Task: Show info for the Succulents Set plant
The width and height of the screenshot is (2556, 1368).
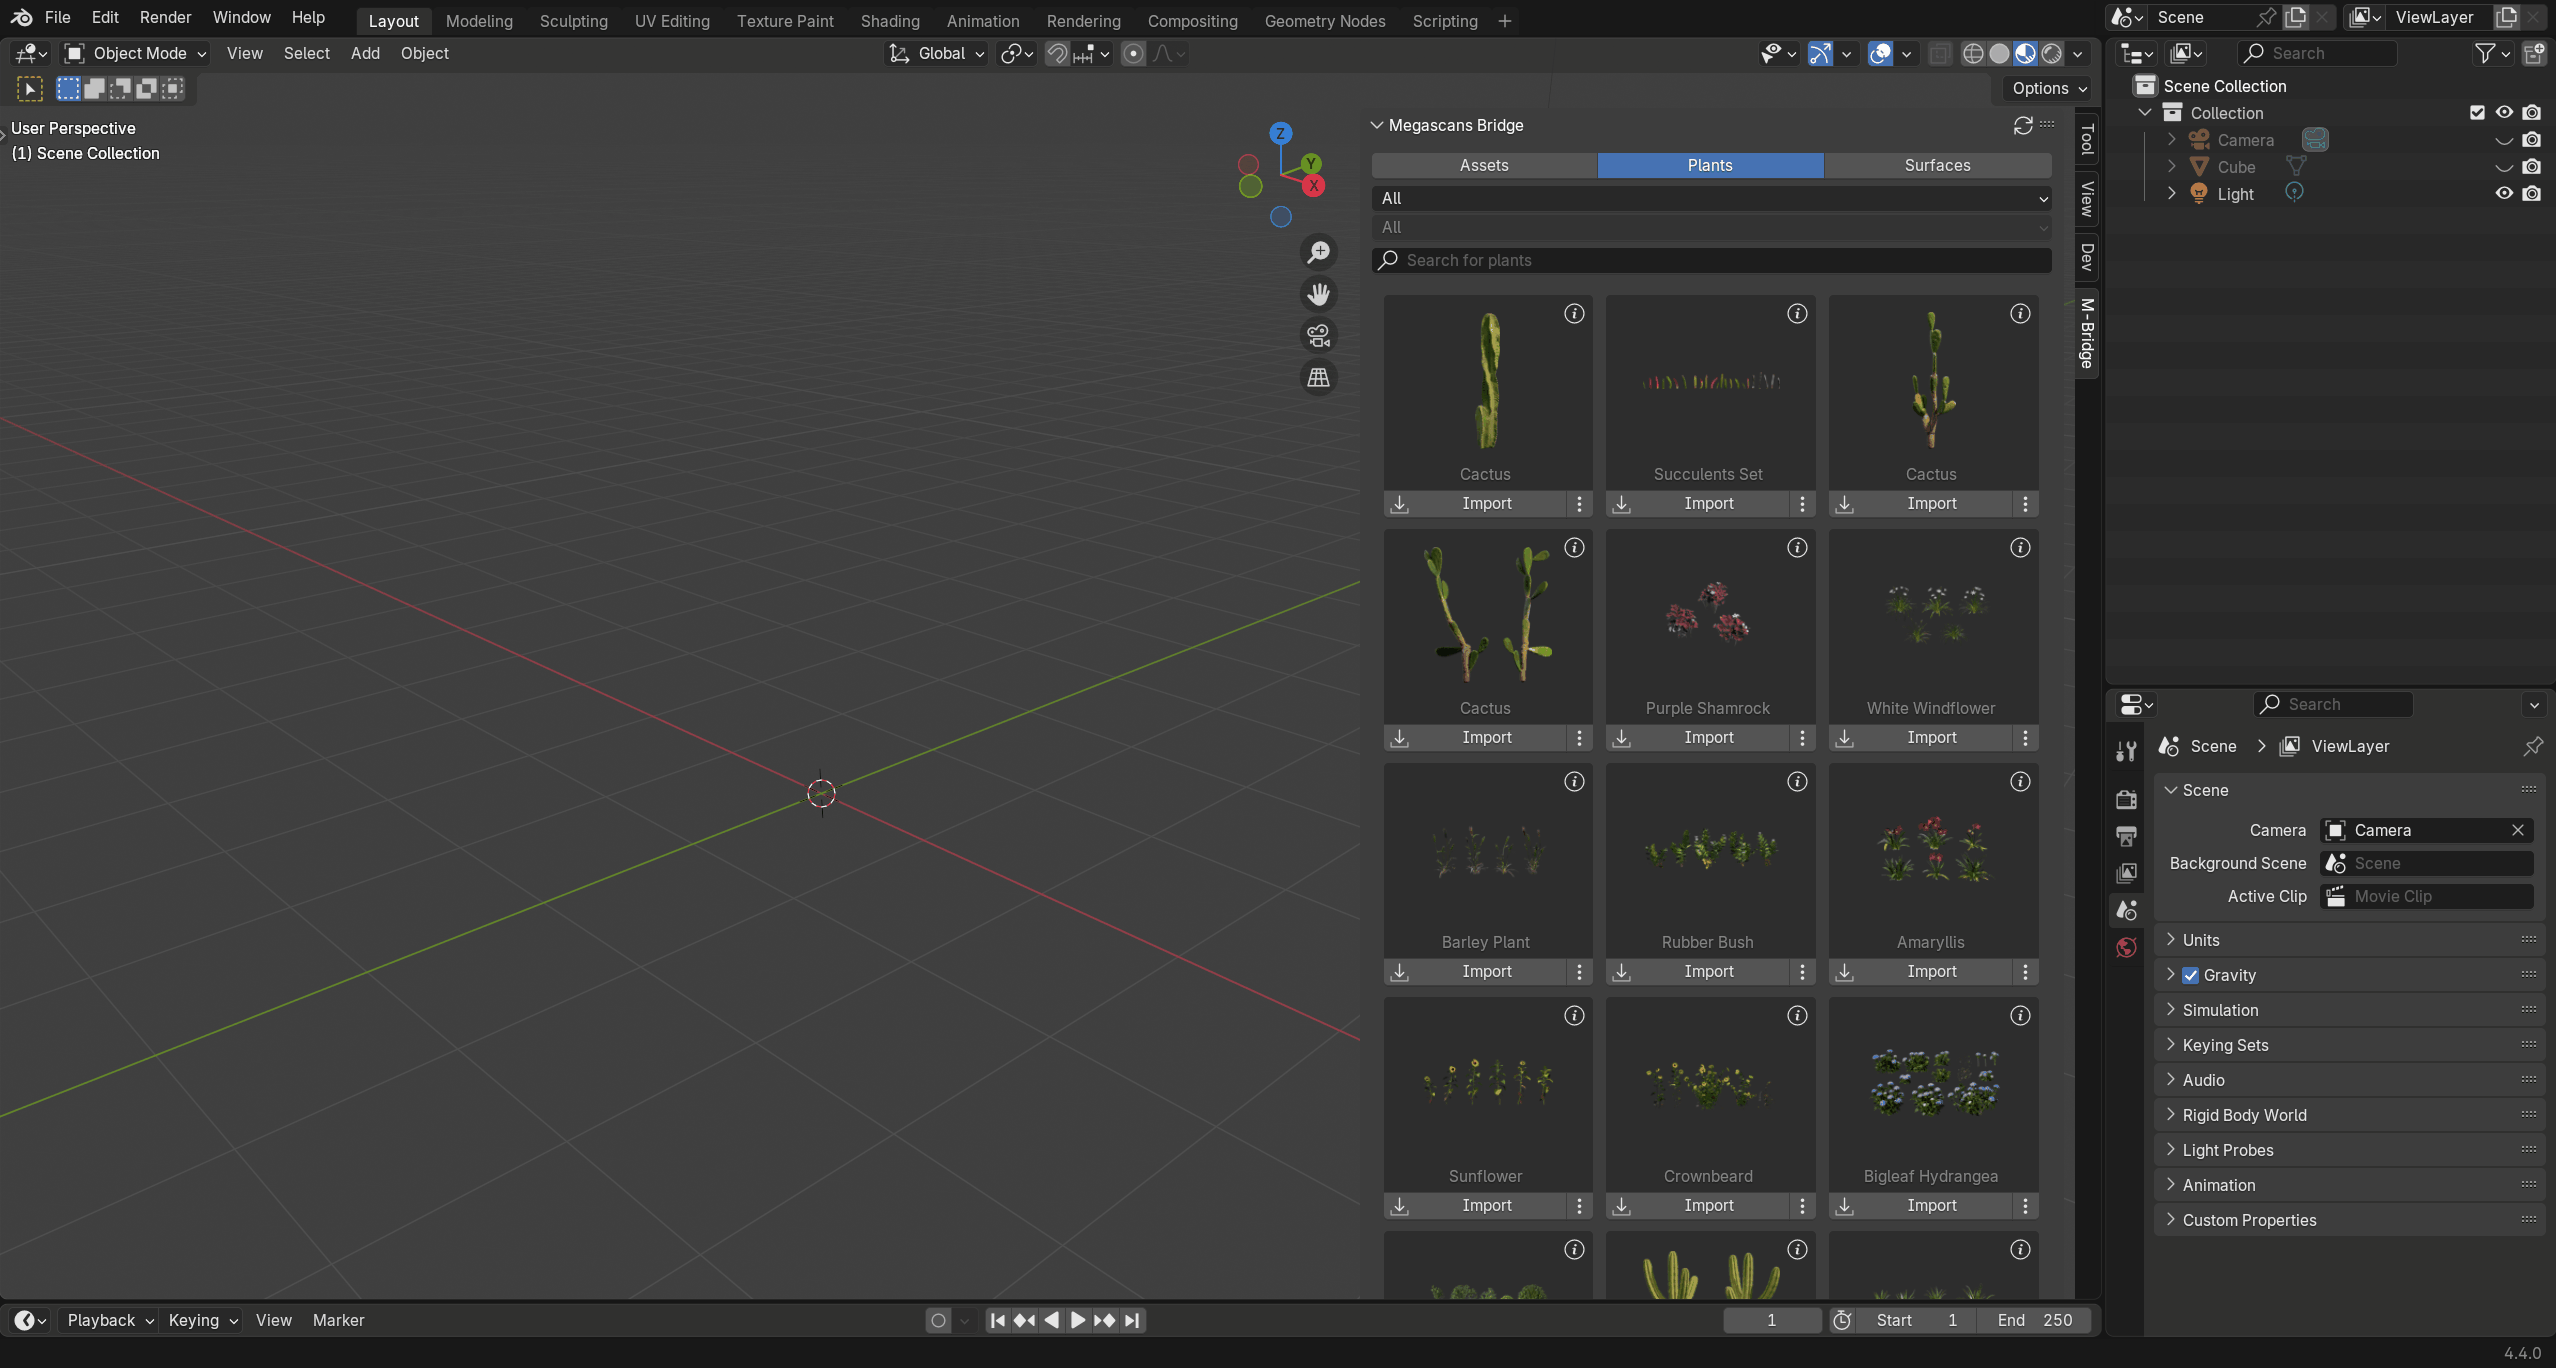Action: tap(1797, 314)
